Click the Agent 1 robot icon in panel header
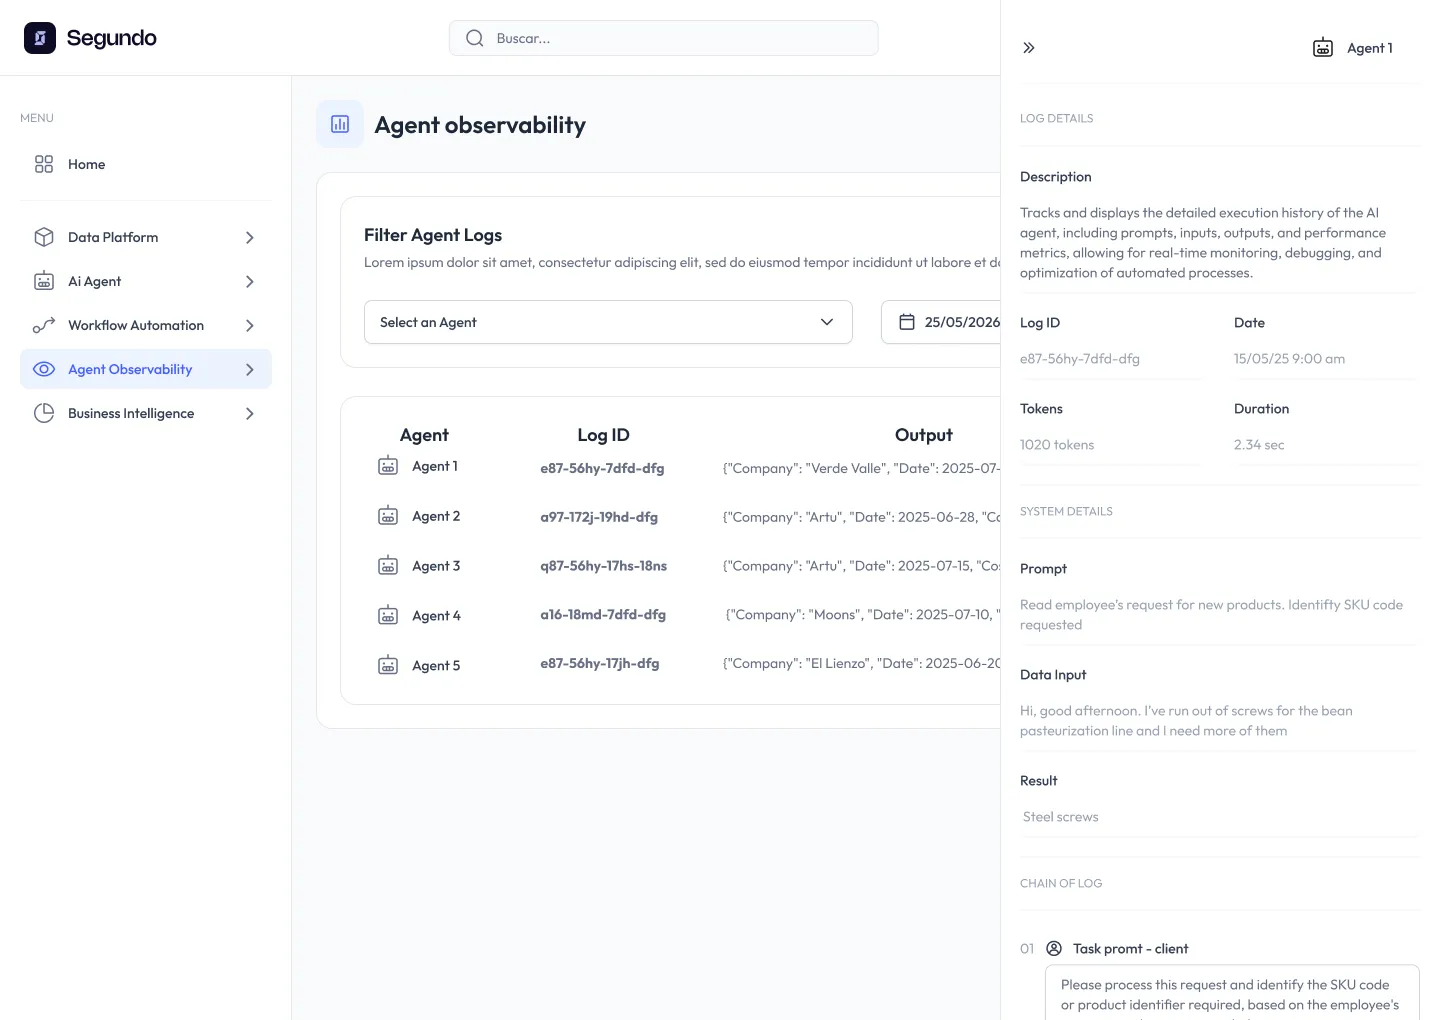This screenshot has height=1020, width=1440. (1322, 48)
